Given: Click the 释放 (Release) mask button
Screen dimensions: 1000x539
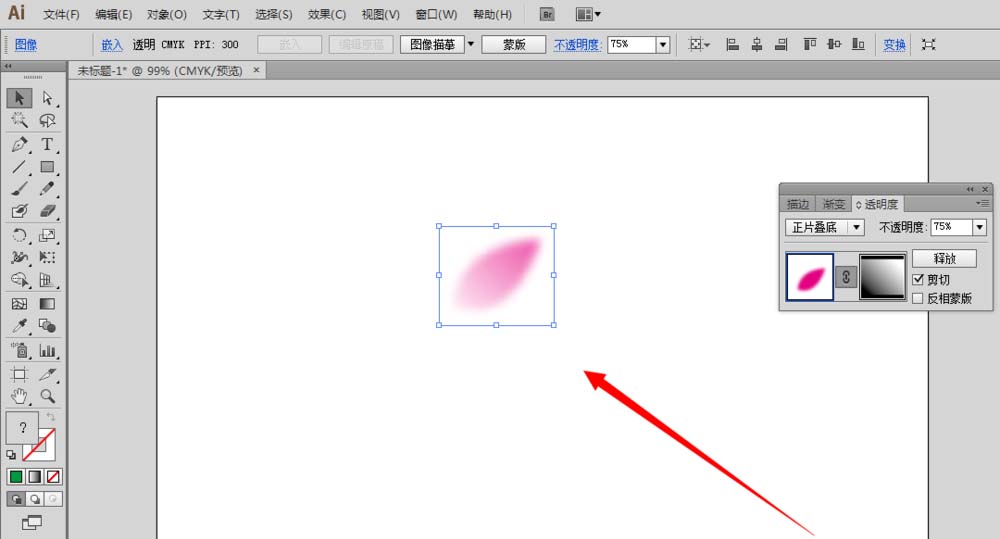Looking at the screenshot, I should (945, 258).
